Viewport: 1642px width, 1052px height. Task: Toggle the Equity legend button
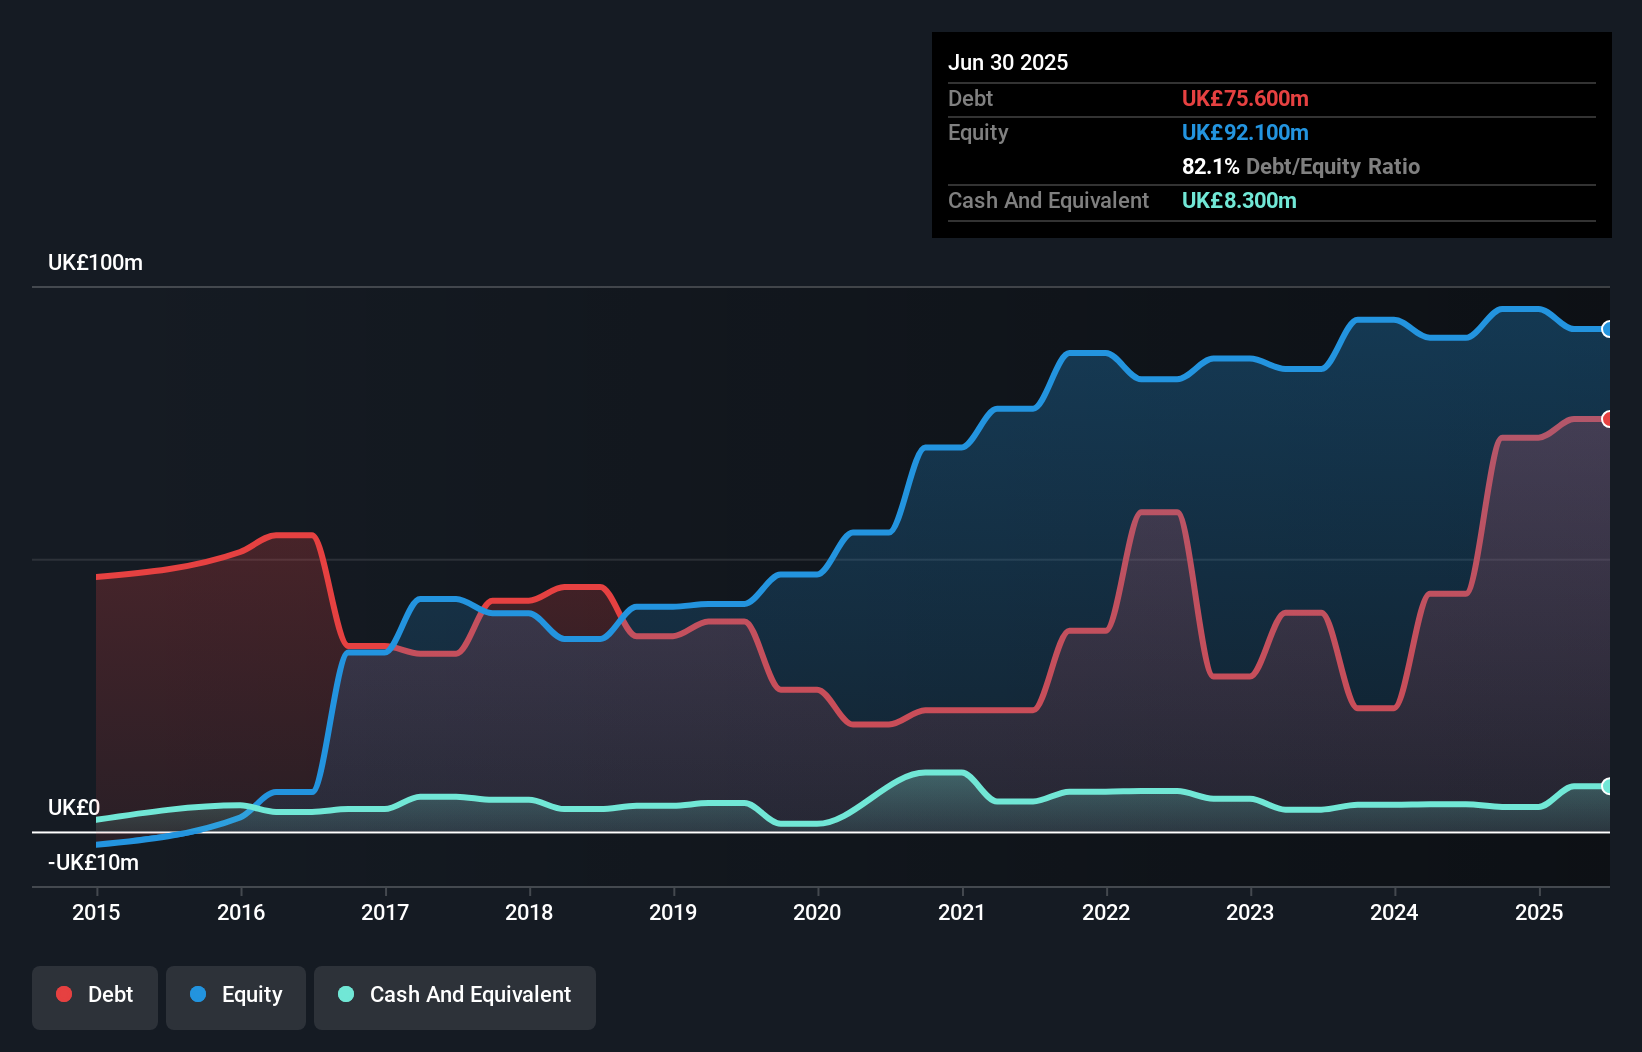point(236,995)
